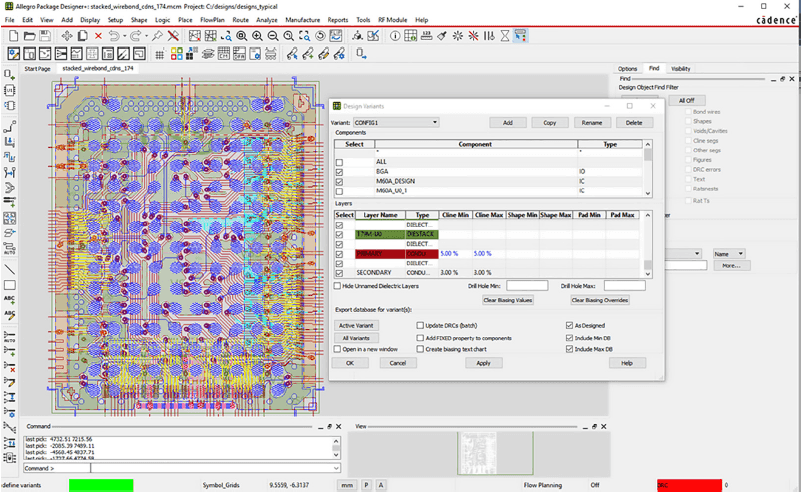Click the mm units status button
Image resolution: width=806 pixels, height=496 pixels.
coord(347,486)
